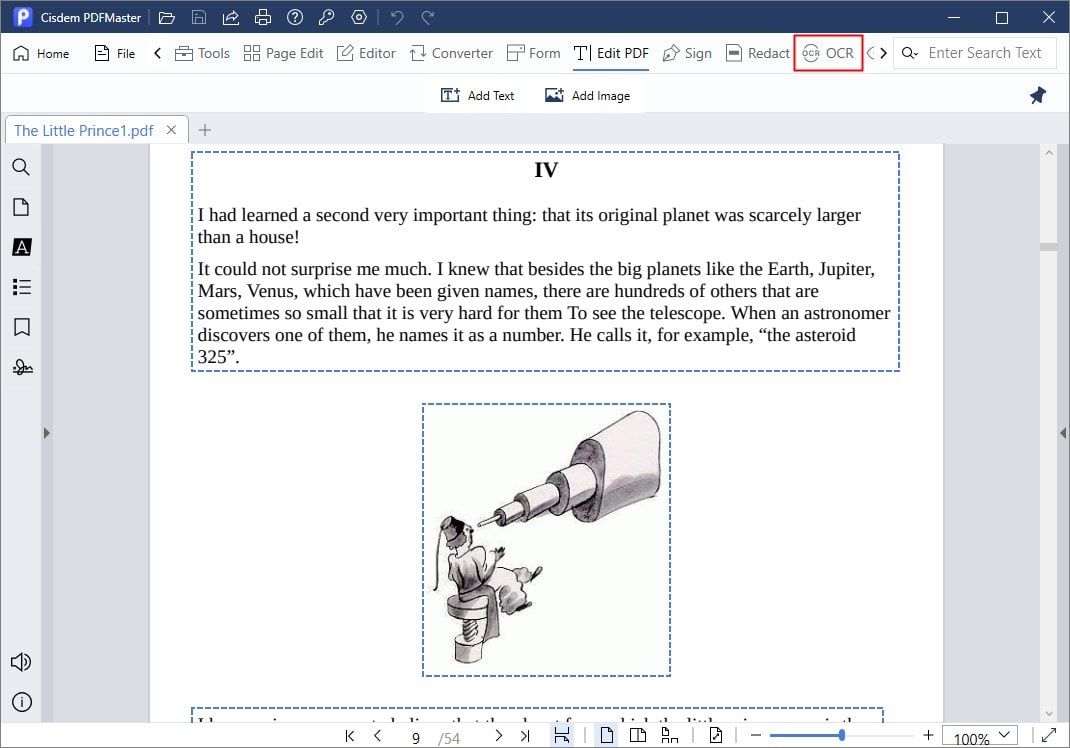Add a new document tab
This screenshot has width=1070, height=748.
click(205, 130)
